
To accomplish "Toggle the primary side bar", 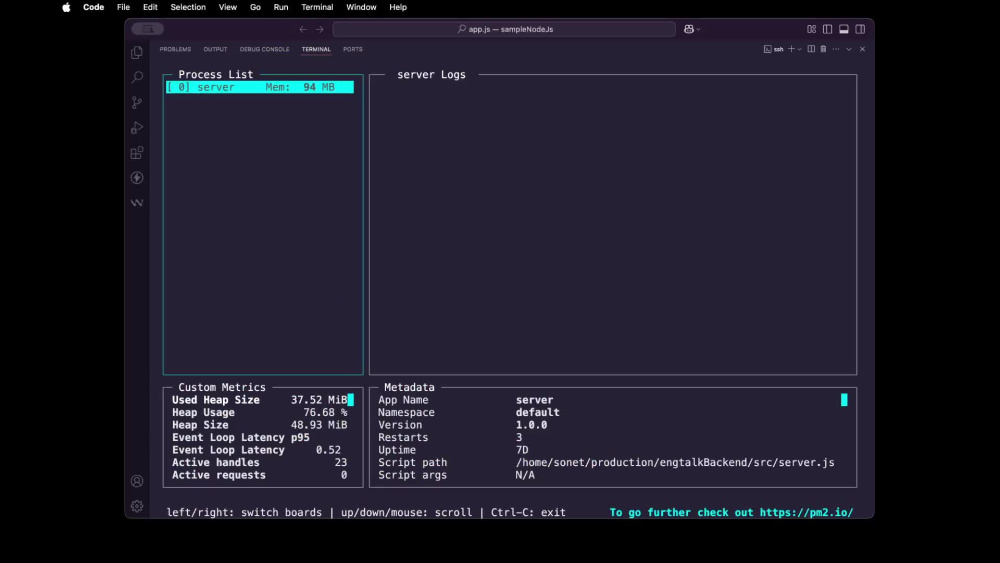I will [x=827, y=29].
